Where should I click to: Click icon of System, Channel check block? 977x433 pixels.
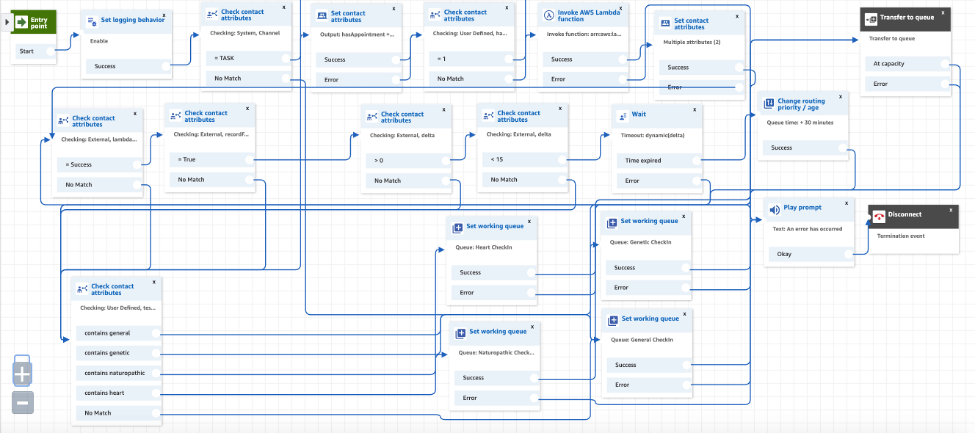[x=211, y=15]
